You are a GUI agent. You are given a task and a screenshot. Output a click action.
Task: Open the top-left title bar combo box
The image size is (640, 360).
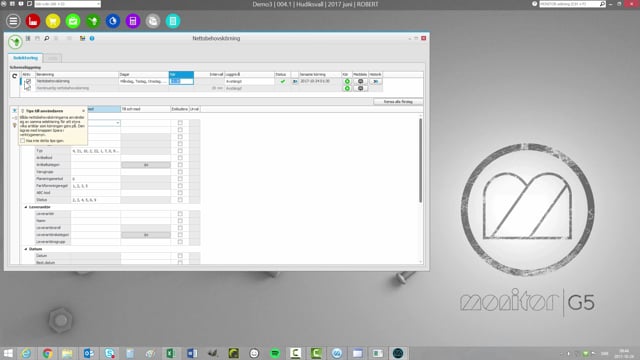click(67, 4)
